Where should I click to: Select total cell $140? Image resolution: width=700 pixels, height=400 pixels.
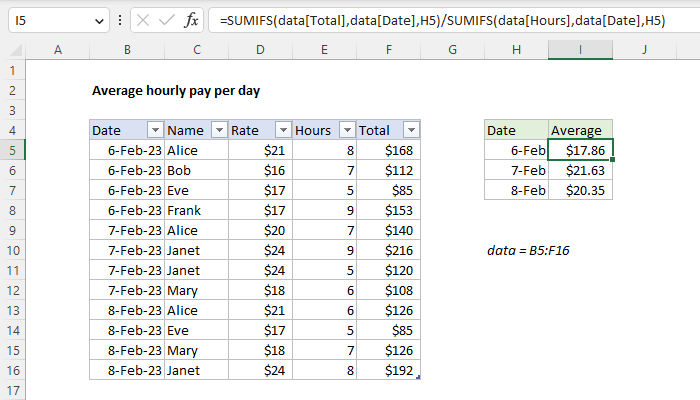(x=388, y=230)
